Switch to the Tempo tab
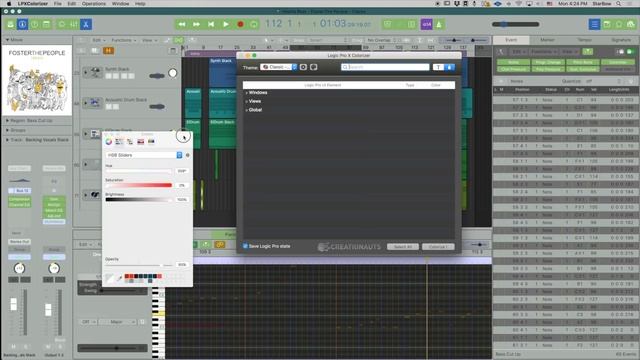Screen dimensions: 640x360 [584, 40]
